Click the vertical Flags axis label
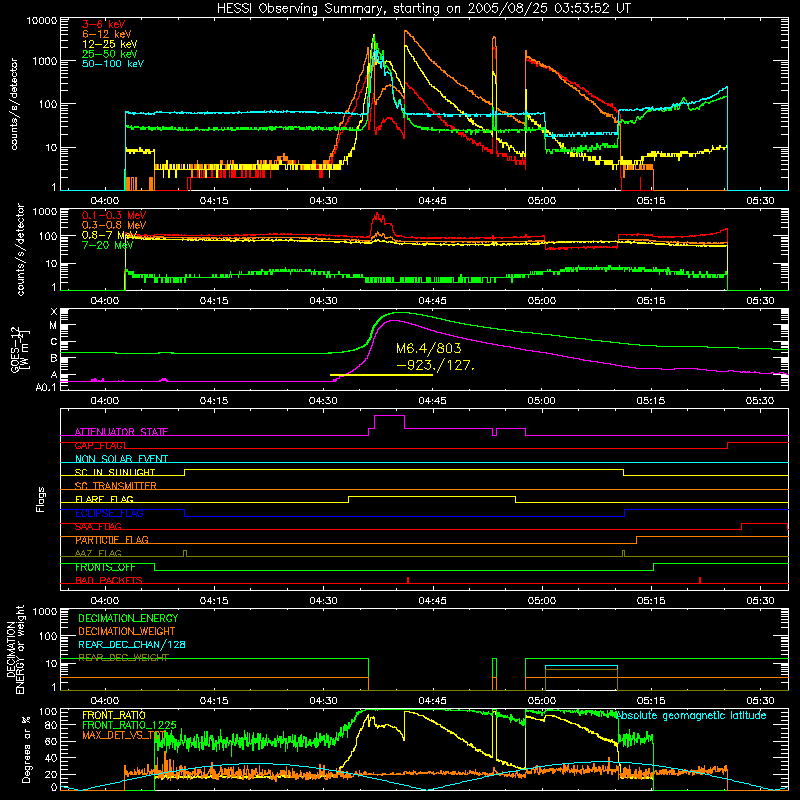Screen dimensions: 800x800 coord(41,499)
